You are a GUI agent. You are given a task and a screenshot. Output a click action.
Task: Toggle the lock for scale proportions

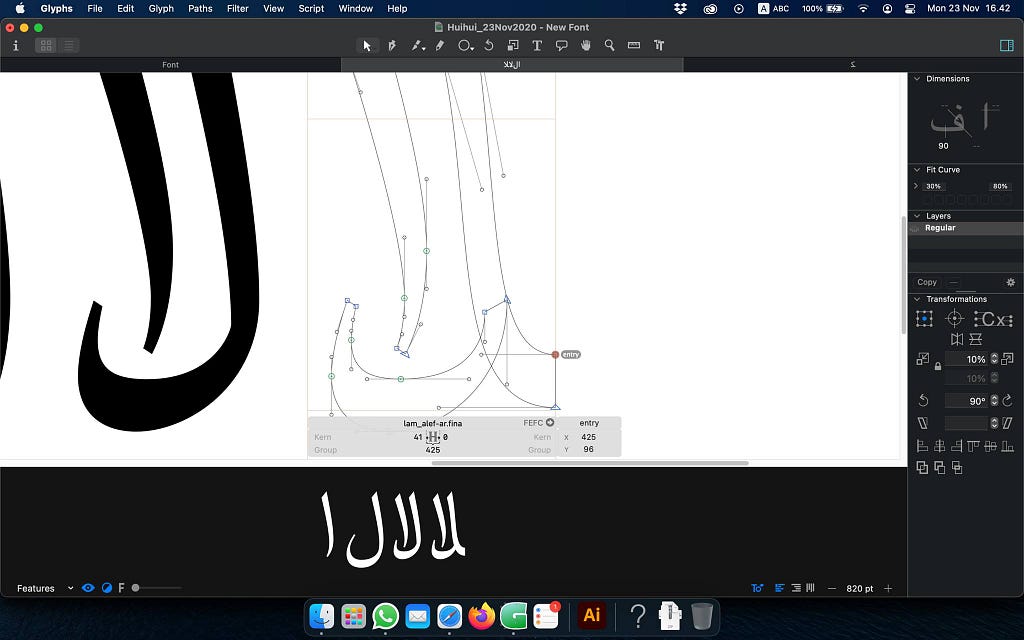[x=938, y=366]
